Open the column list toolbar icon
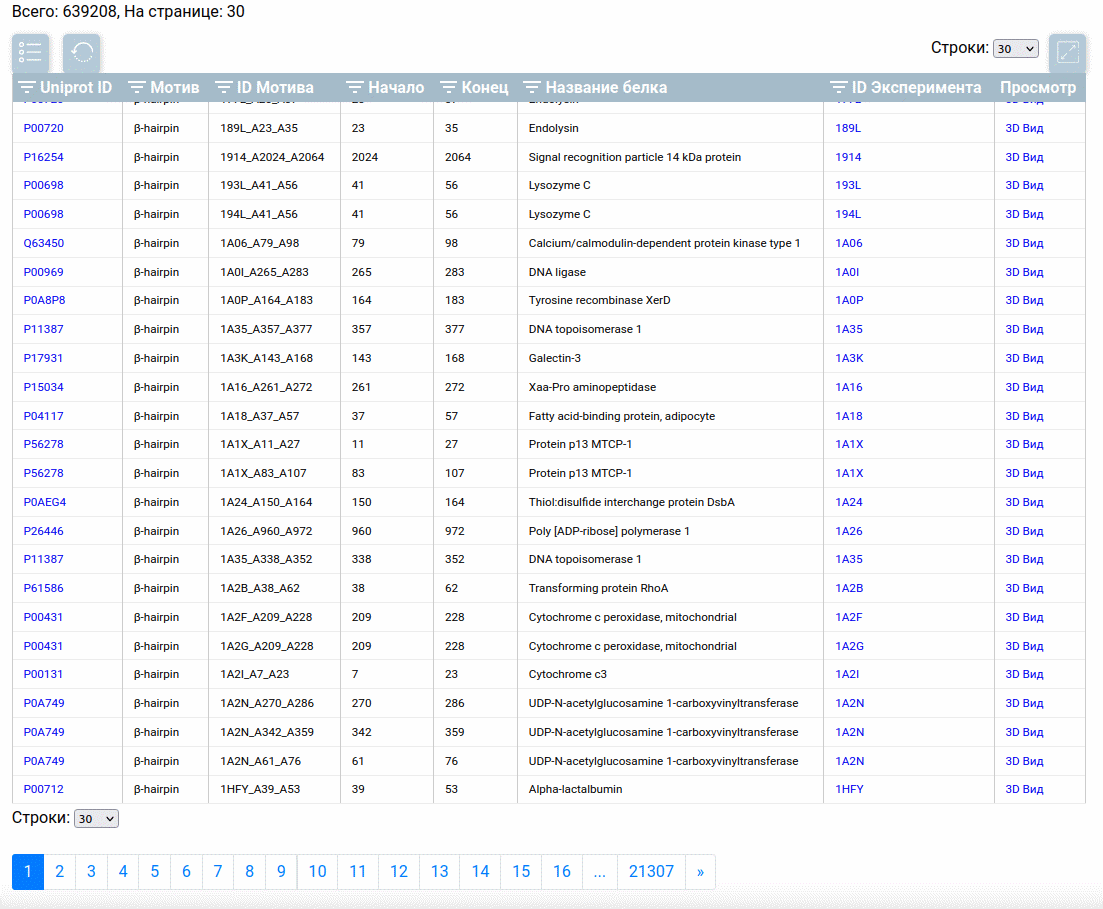The height and width of the screenshot is (909, 1103). (30, 52)
